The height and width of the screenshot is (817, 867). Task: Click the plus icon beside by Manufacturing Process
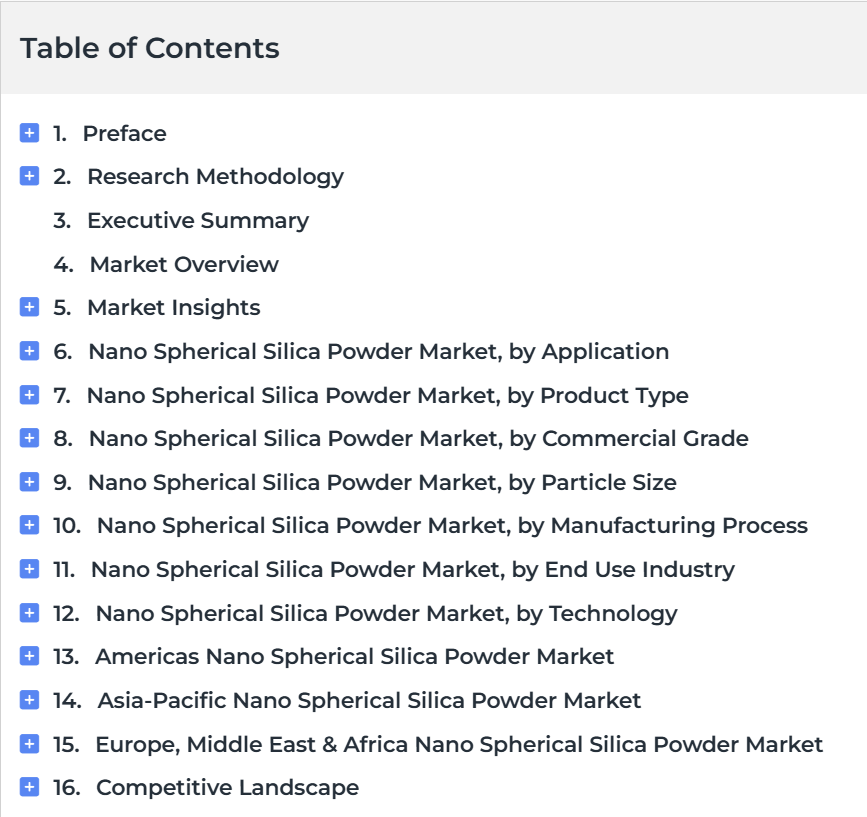(x=29, y=525)
